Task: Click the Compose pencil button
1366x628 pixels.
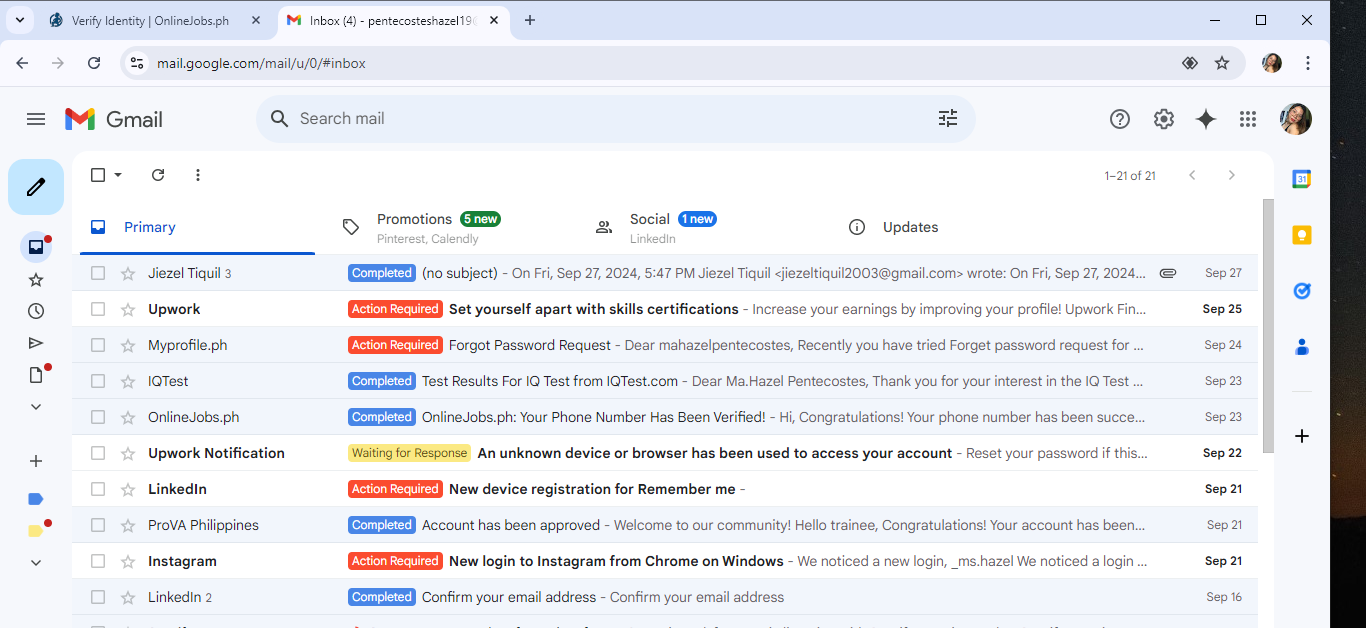Action: 36,187
